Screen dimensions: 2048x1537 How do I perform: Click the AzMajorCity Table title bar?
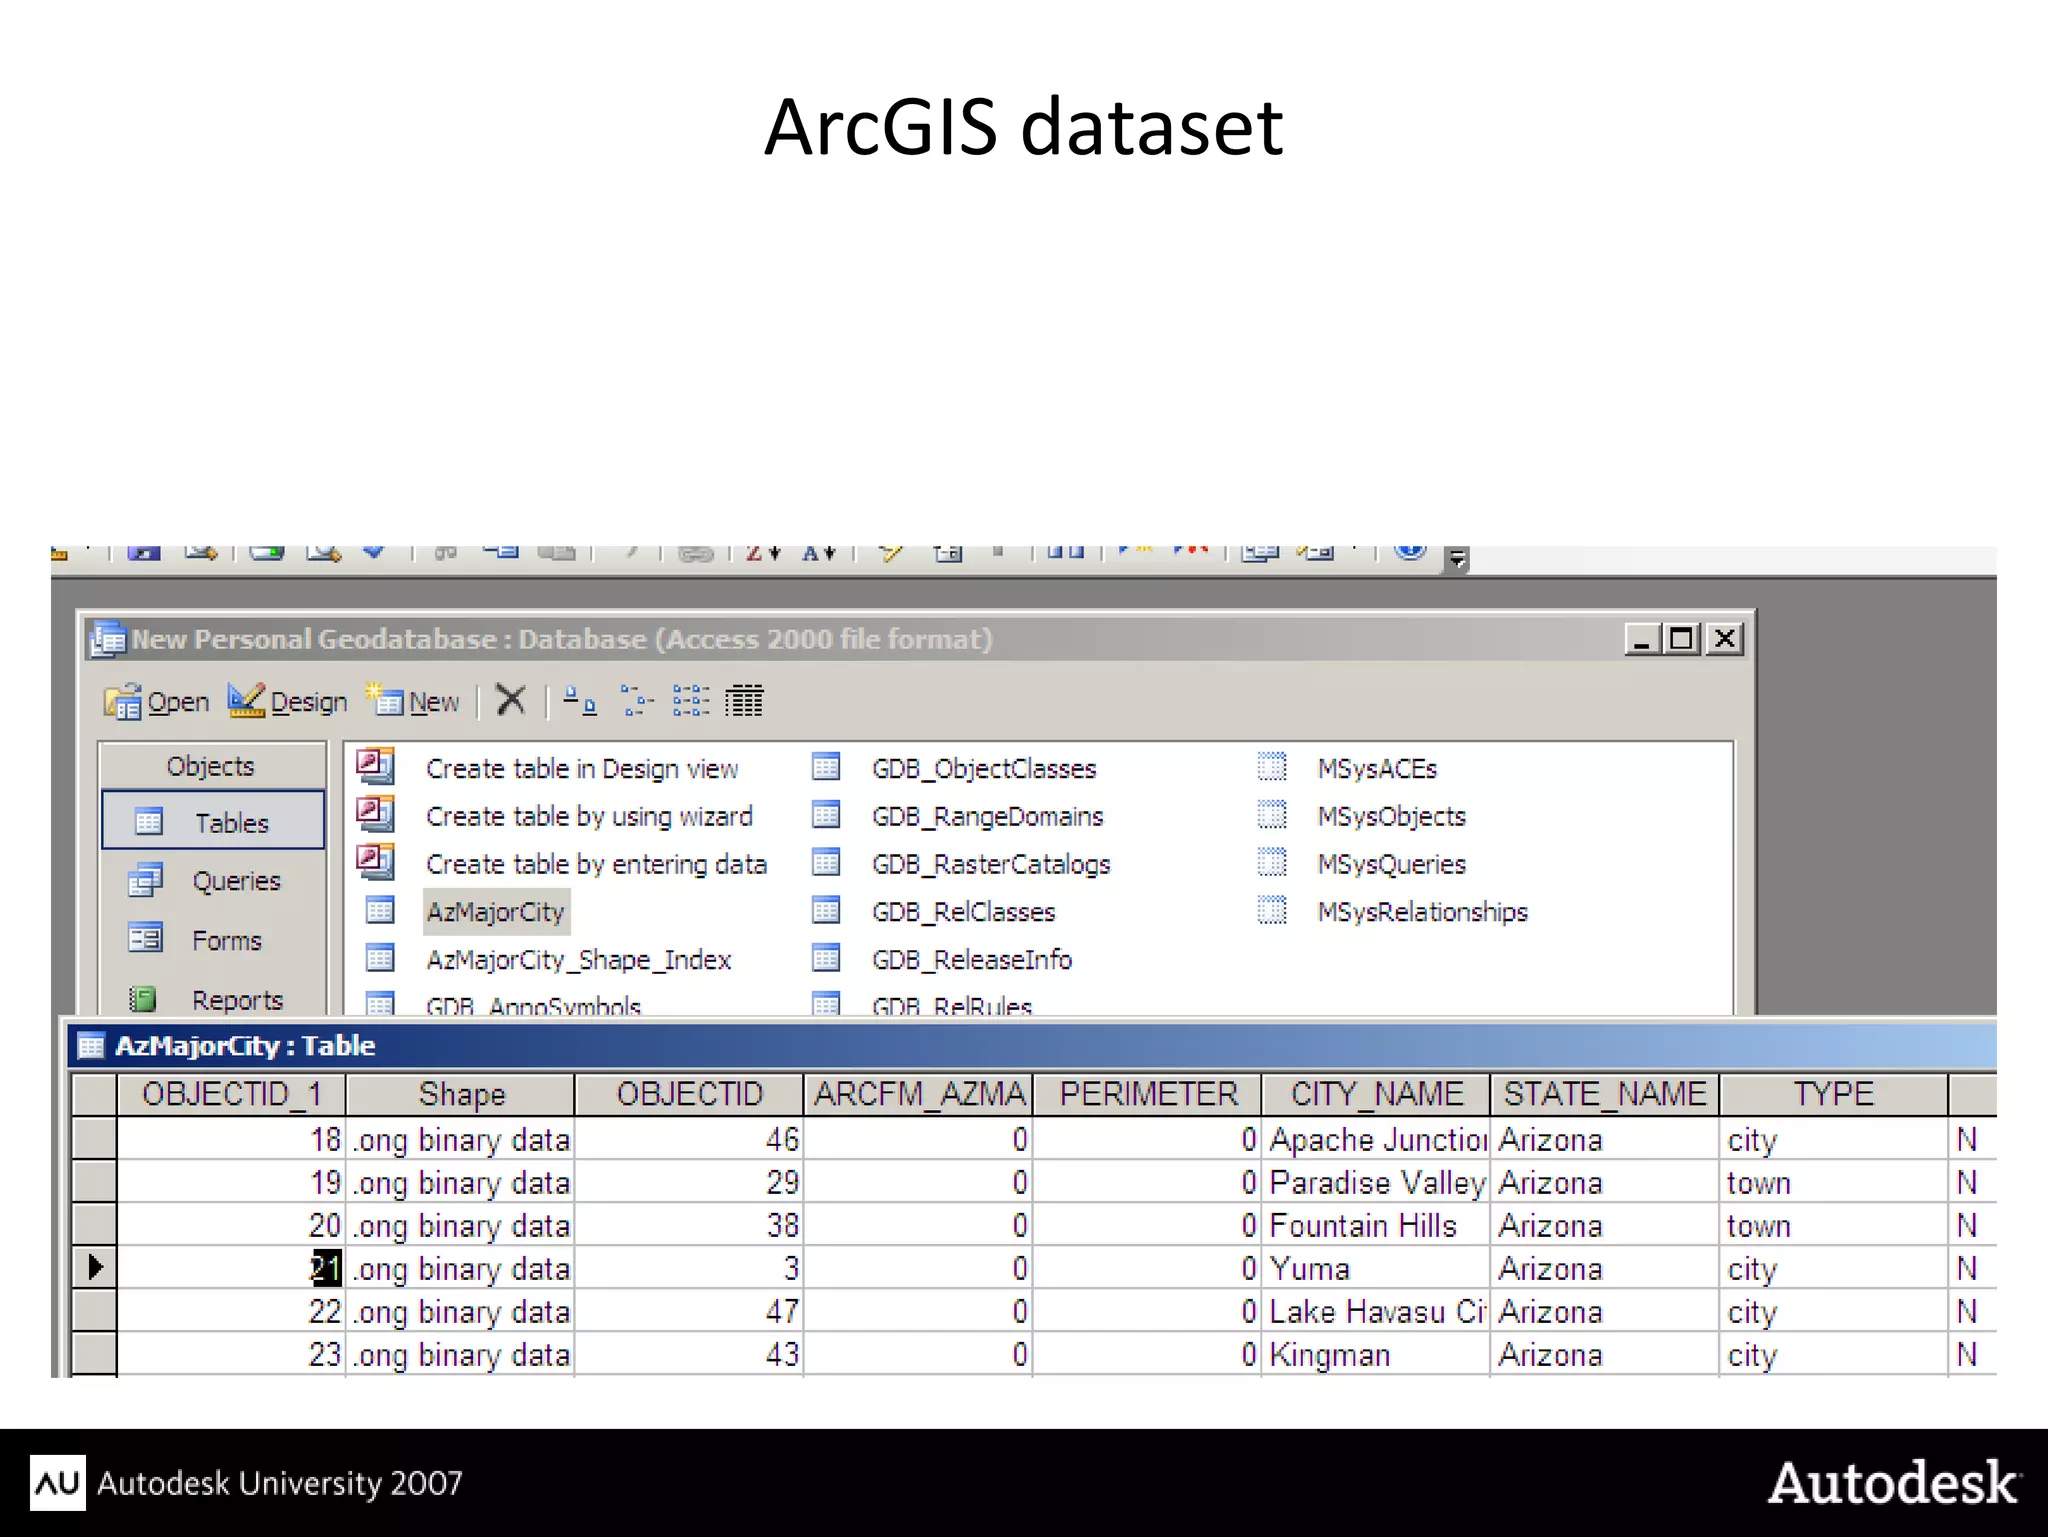click(1032, 1046)
